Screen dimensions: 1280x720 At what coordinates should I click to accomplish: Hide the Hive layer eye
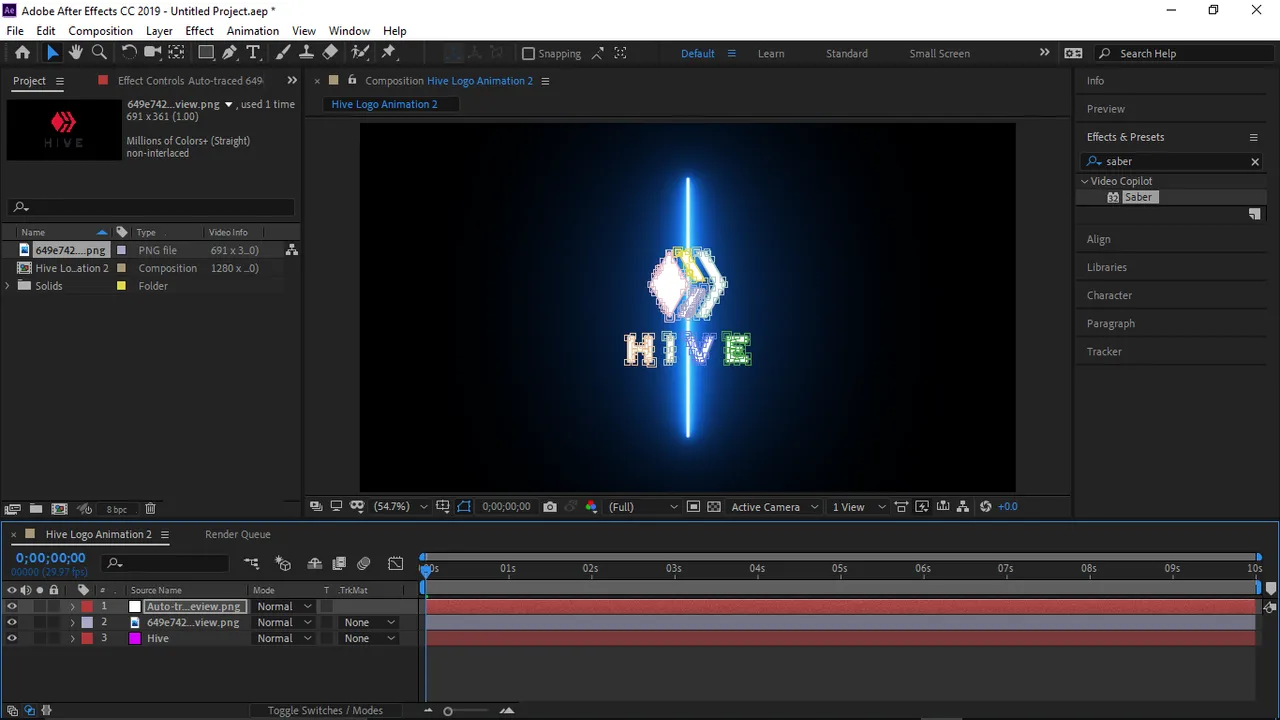(12, 638)
